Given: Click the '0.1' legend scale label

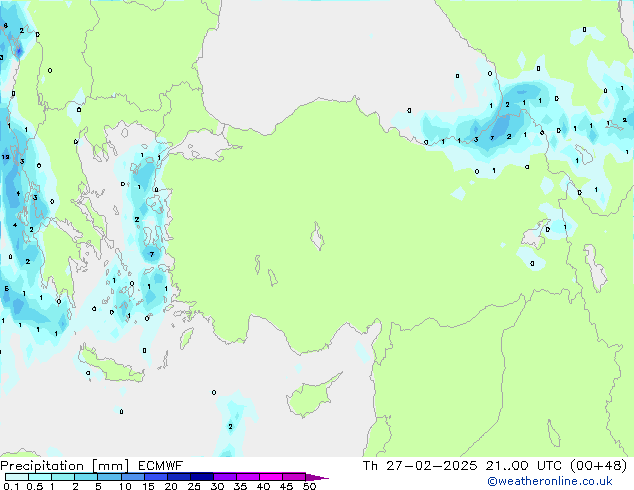Looking at the screenshot, I should click(11, 486).
